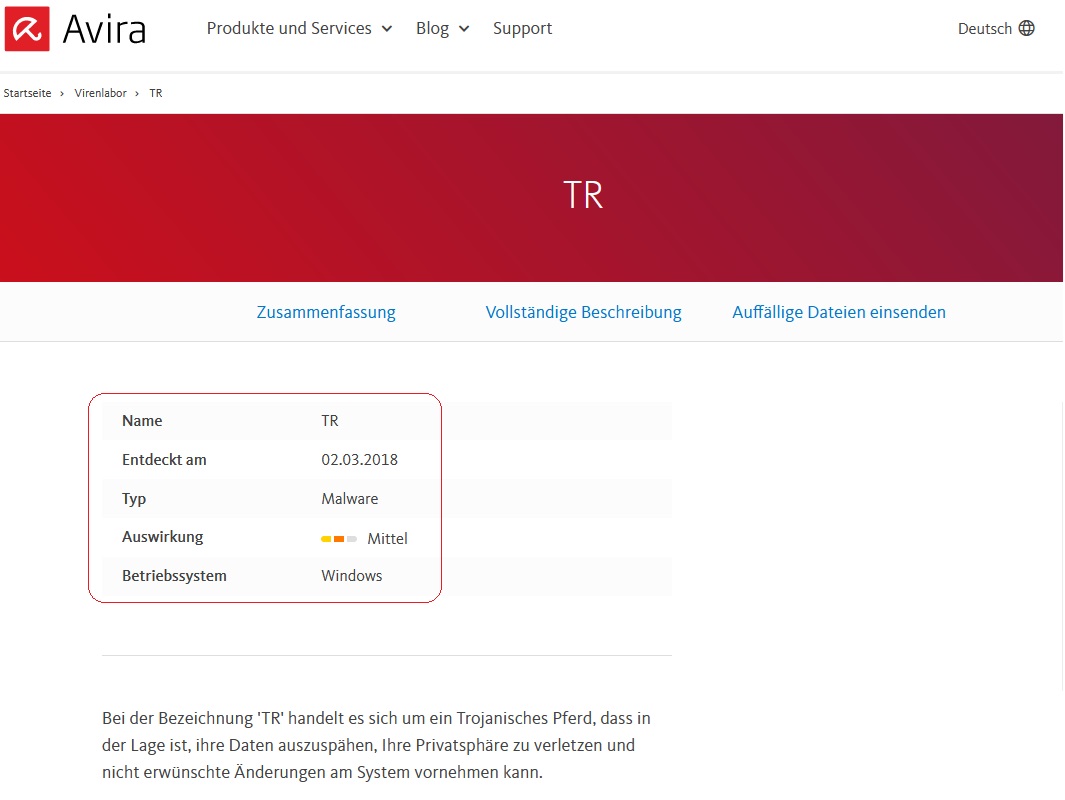This screenshot has width=1065, height=800.
Task: Select the Auswirkung label
Action: [162, 537]
